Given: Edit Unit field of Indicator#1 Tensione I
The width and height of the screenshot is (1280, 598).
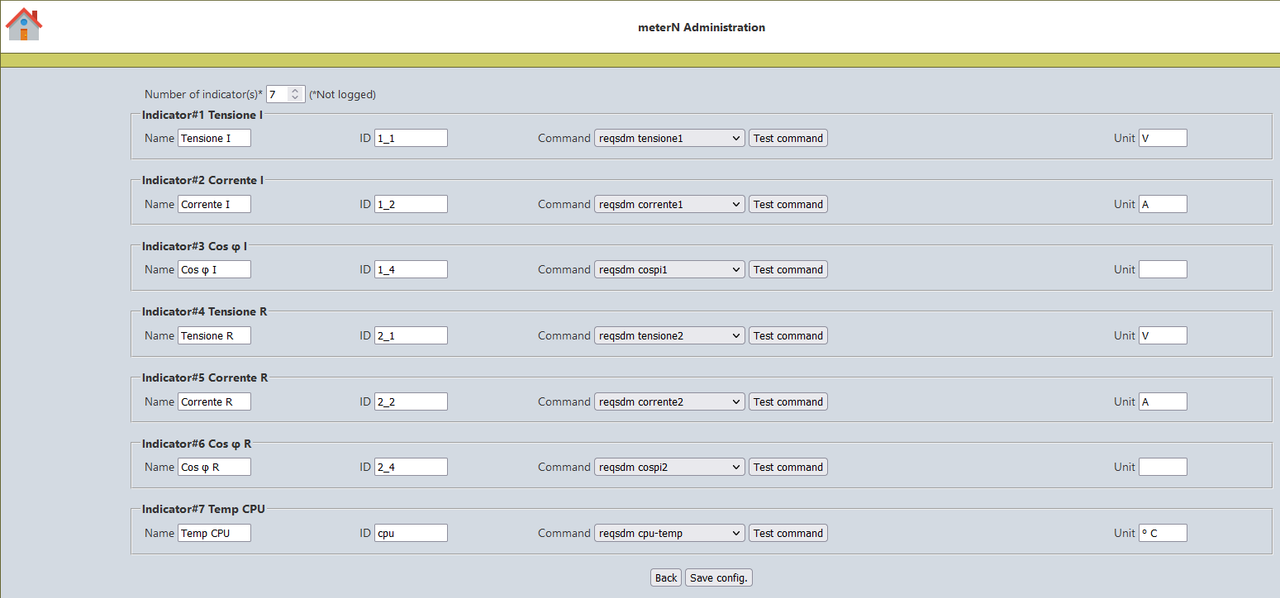Looking at the screenshot, I should click(1163, 138).
